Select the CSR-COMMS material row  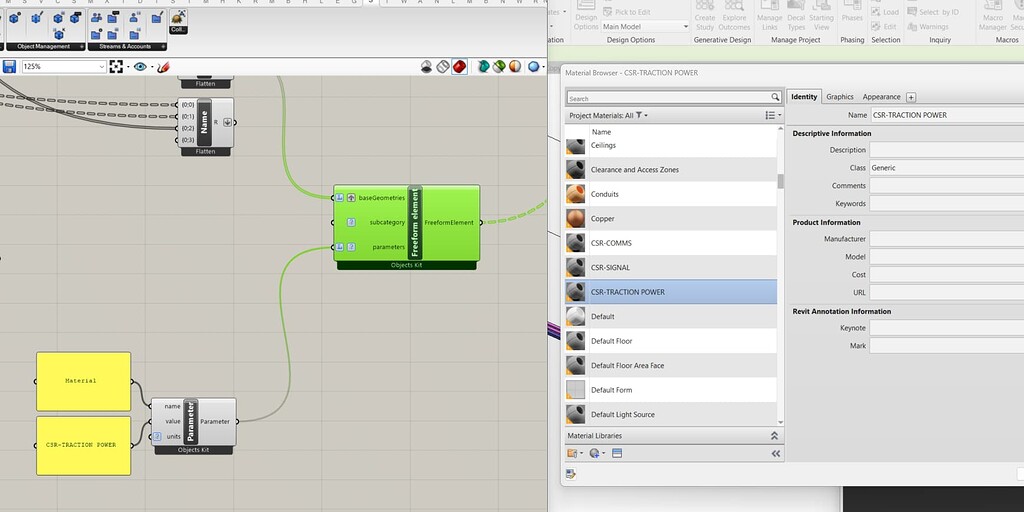(x=671, y=243)
